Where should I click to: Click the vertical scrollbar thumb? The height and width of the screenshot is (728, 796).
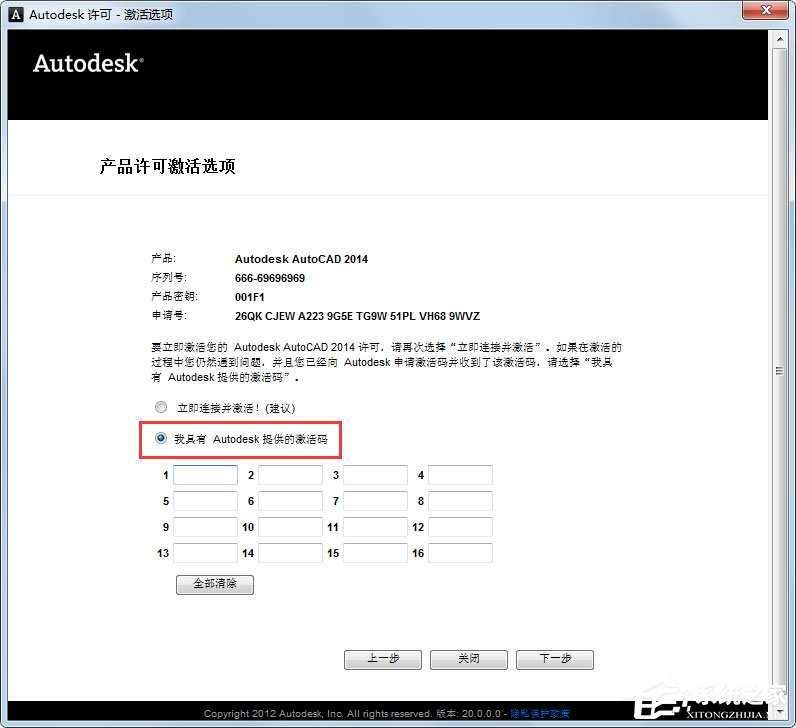point(779,371)
